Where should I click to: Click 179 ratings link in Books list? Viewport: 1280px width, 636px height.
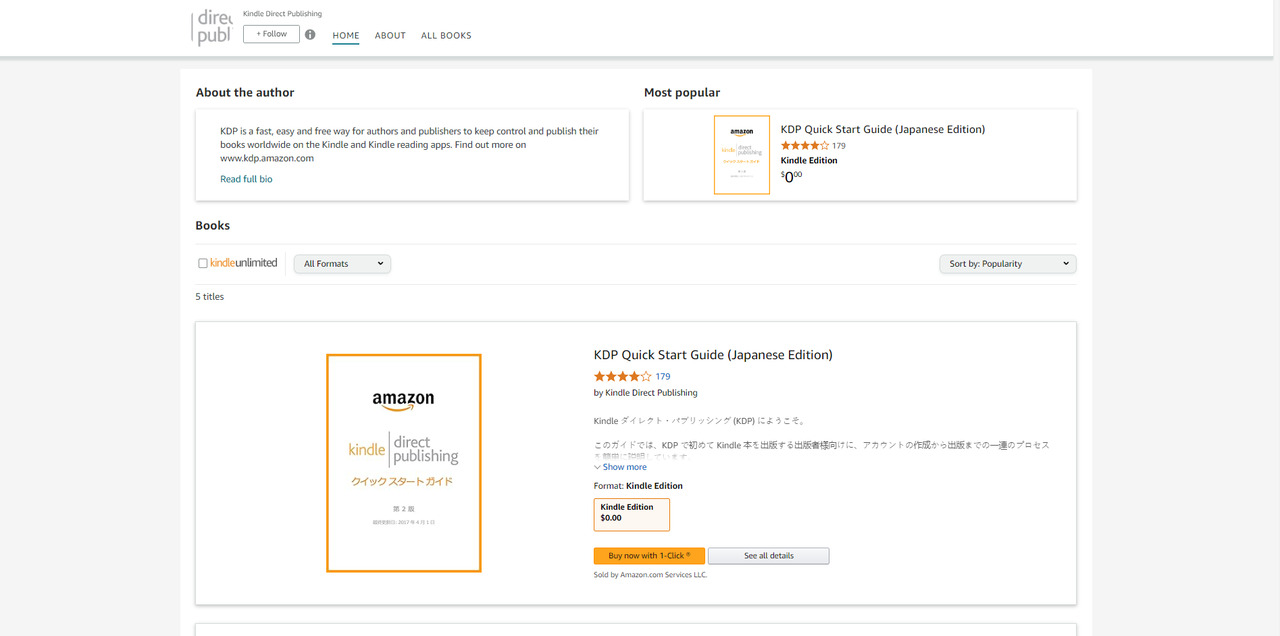click(x=663, y=377)
